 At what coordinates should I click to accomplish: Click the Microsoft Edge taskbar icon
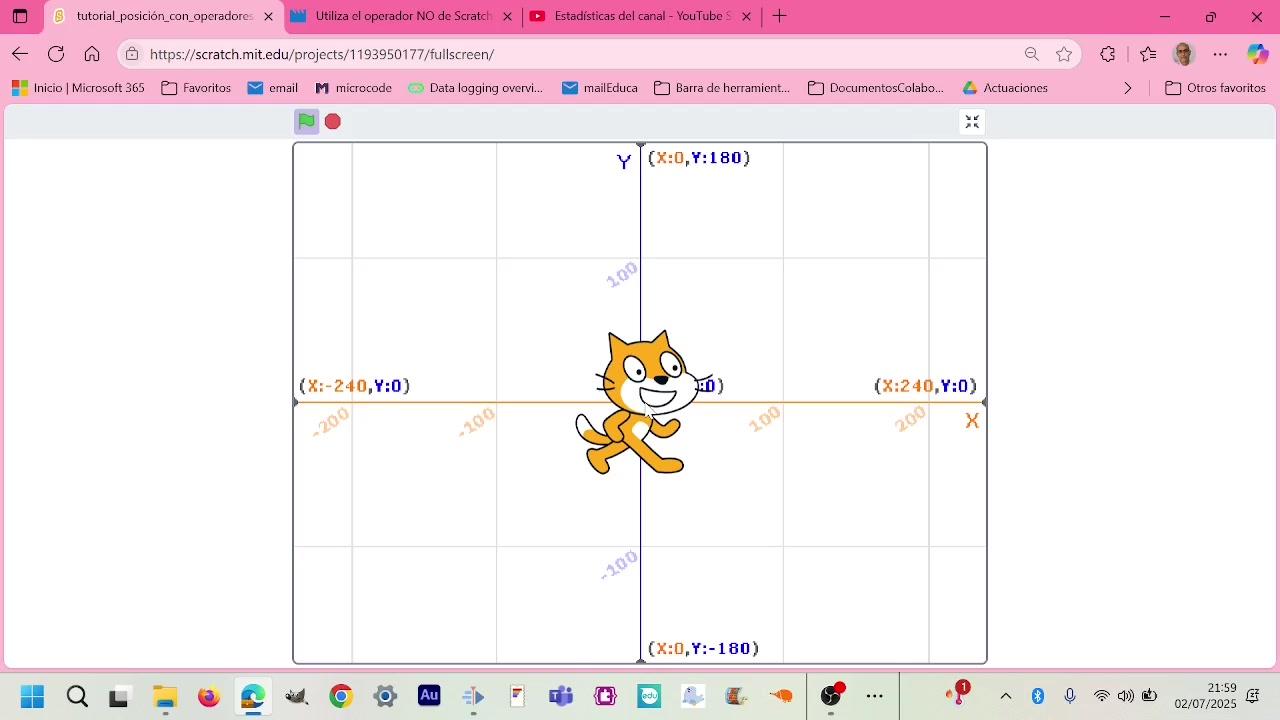(x=253, y=696)
